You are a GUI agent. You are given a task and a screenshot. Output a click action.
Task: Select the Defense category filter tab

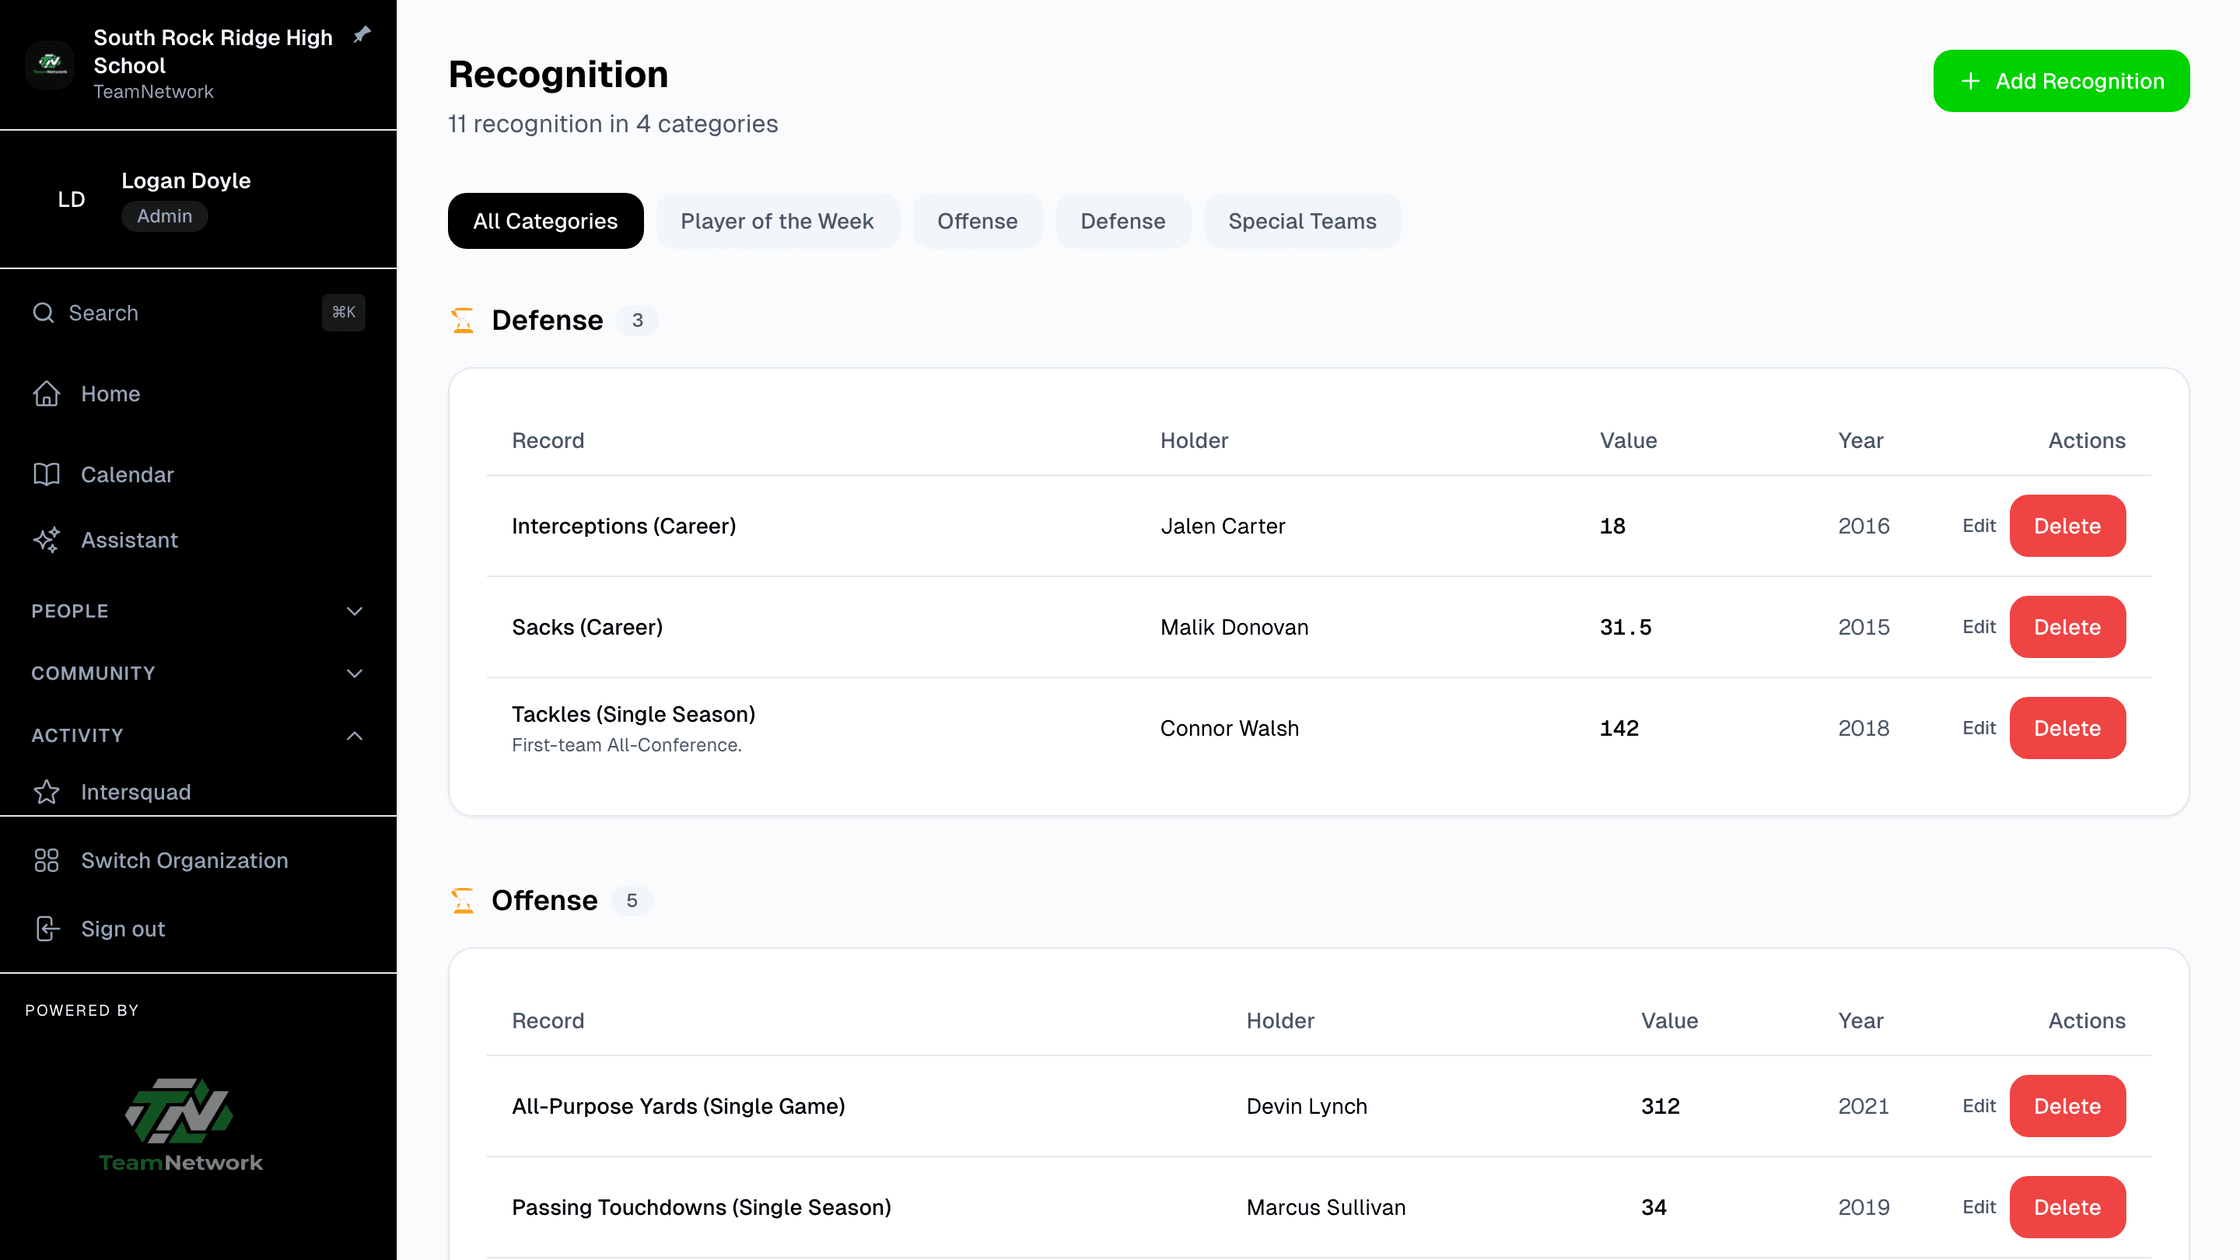pos(1123,221)
